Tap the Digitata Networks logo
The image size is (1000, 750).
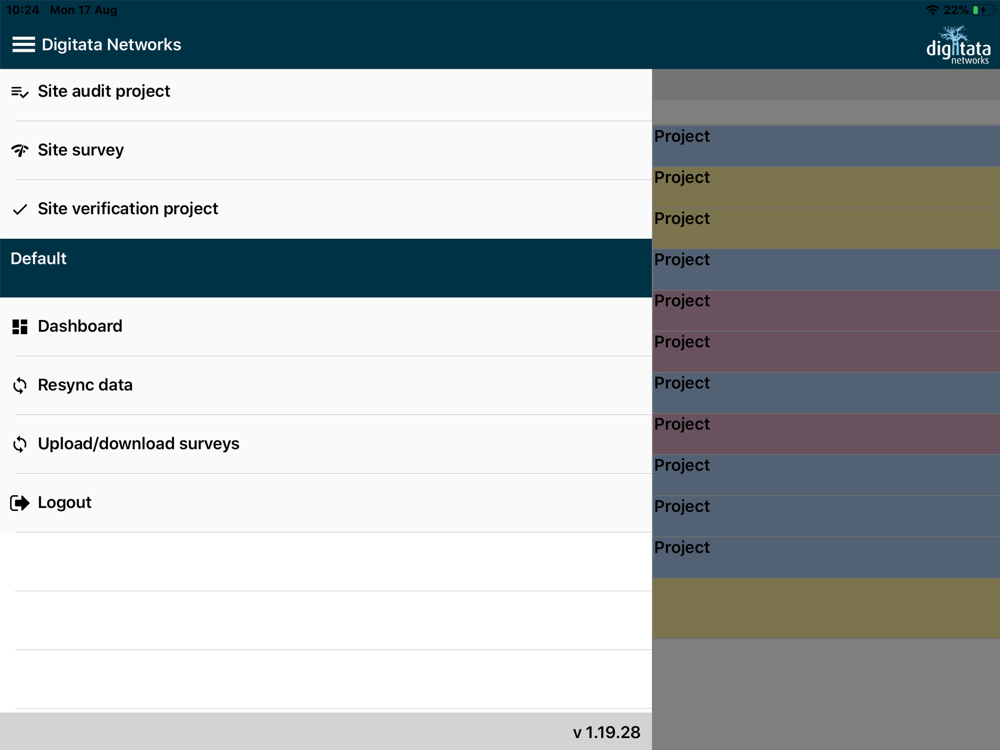pos(958,45)
